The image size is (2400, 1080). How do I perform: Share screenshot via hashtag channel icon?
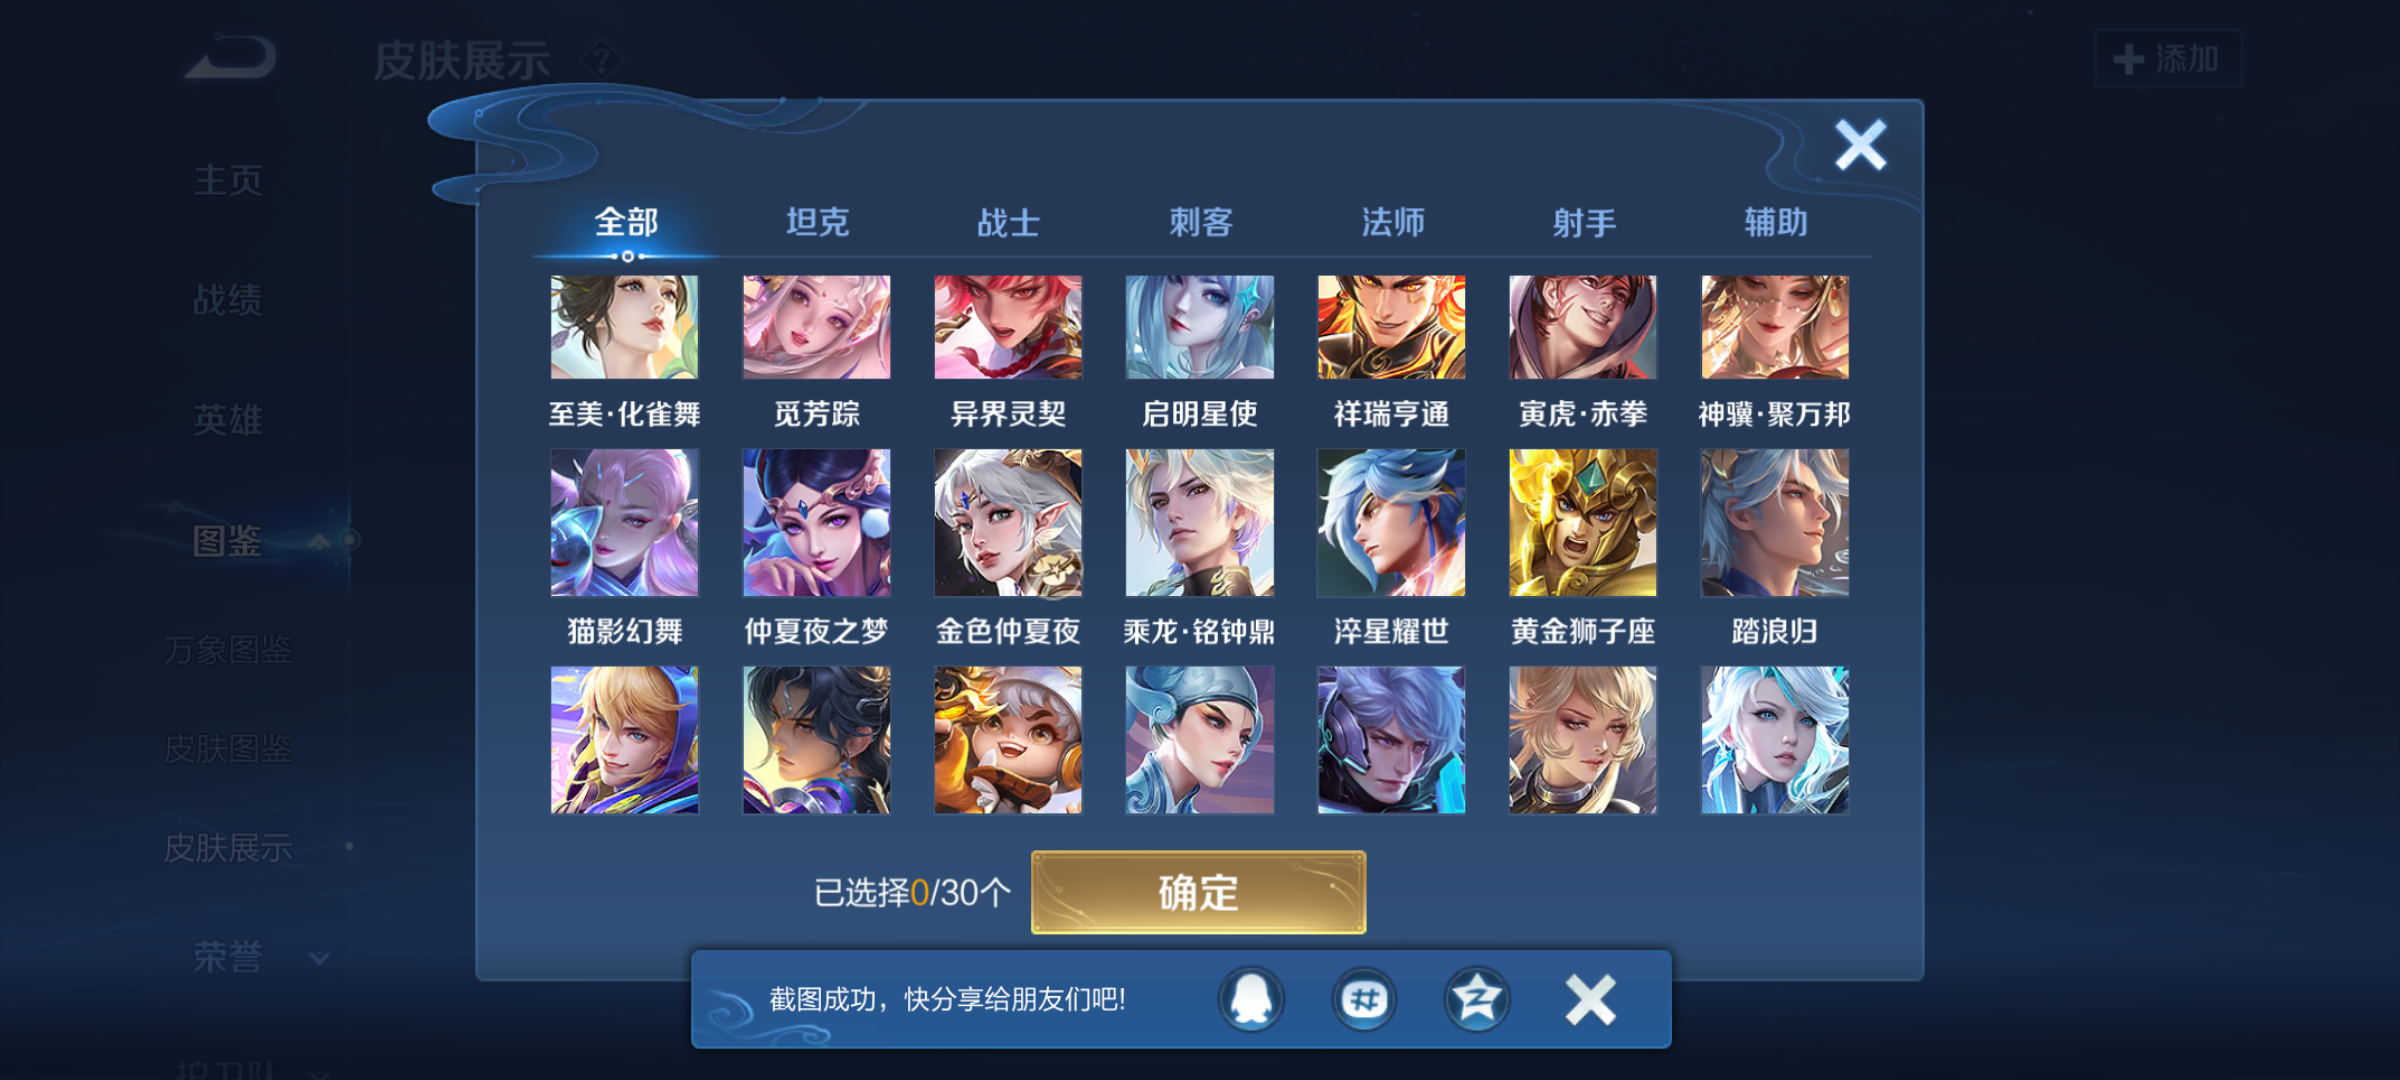(x=1364, y=998)
